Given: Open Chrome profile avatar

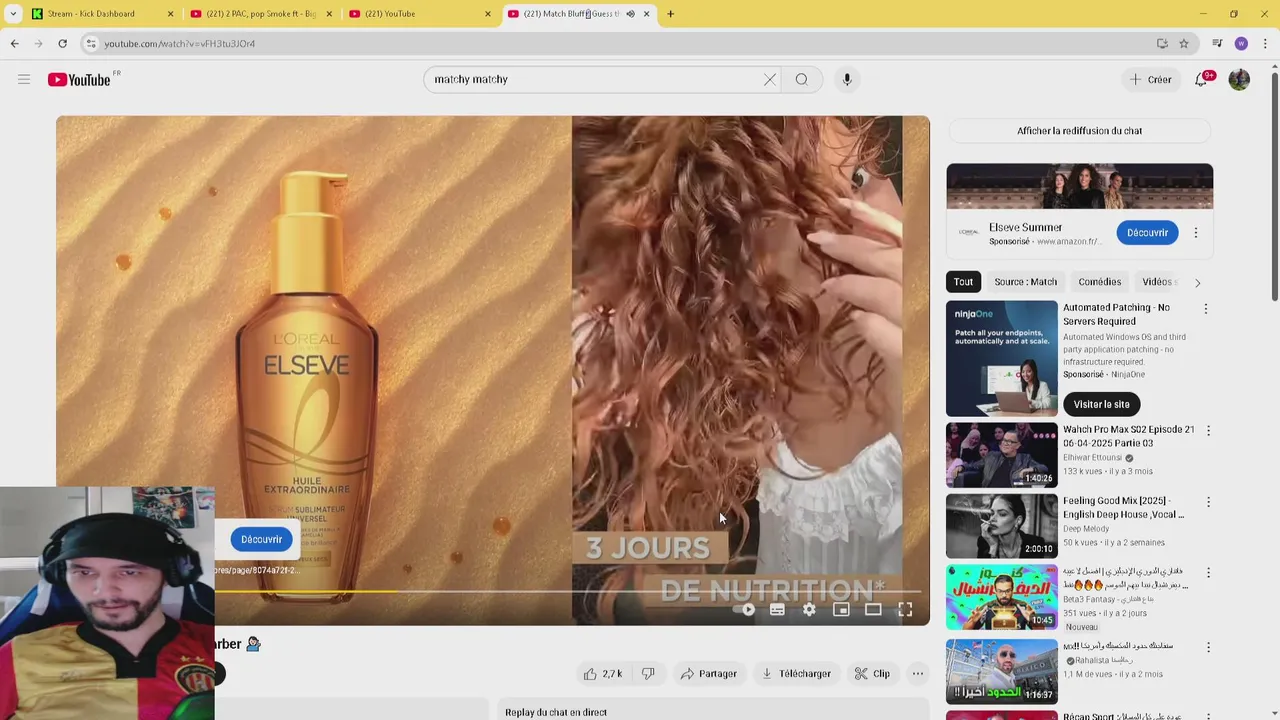Looking at the screenshot, I should pos(1241,43).
